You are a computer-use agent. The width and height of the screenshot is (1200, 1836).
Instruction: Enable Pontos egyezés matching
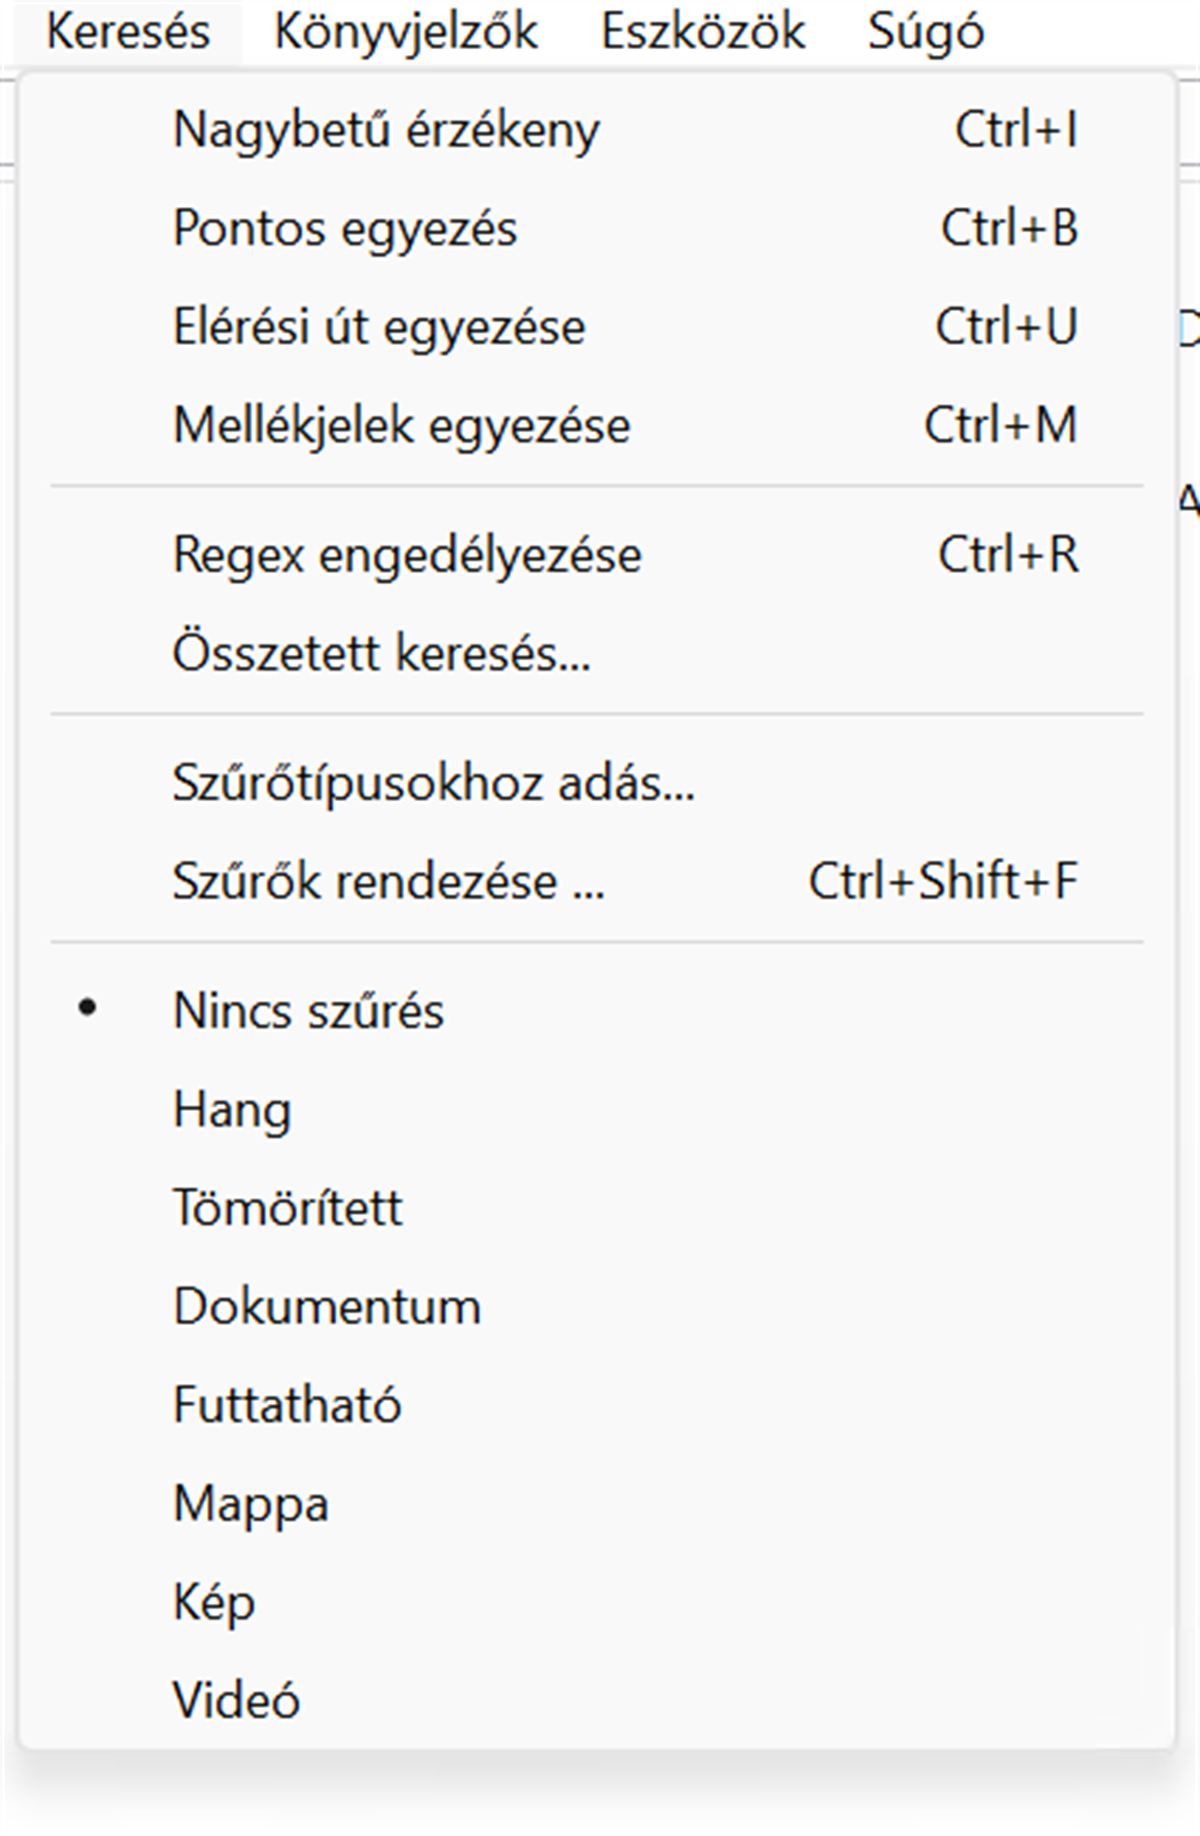[x=345, y=228]
